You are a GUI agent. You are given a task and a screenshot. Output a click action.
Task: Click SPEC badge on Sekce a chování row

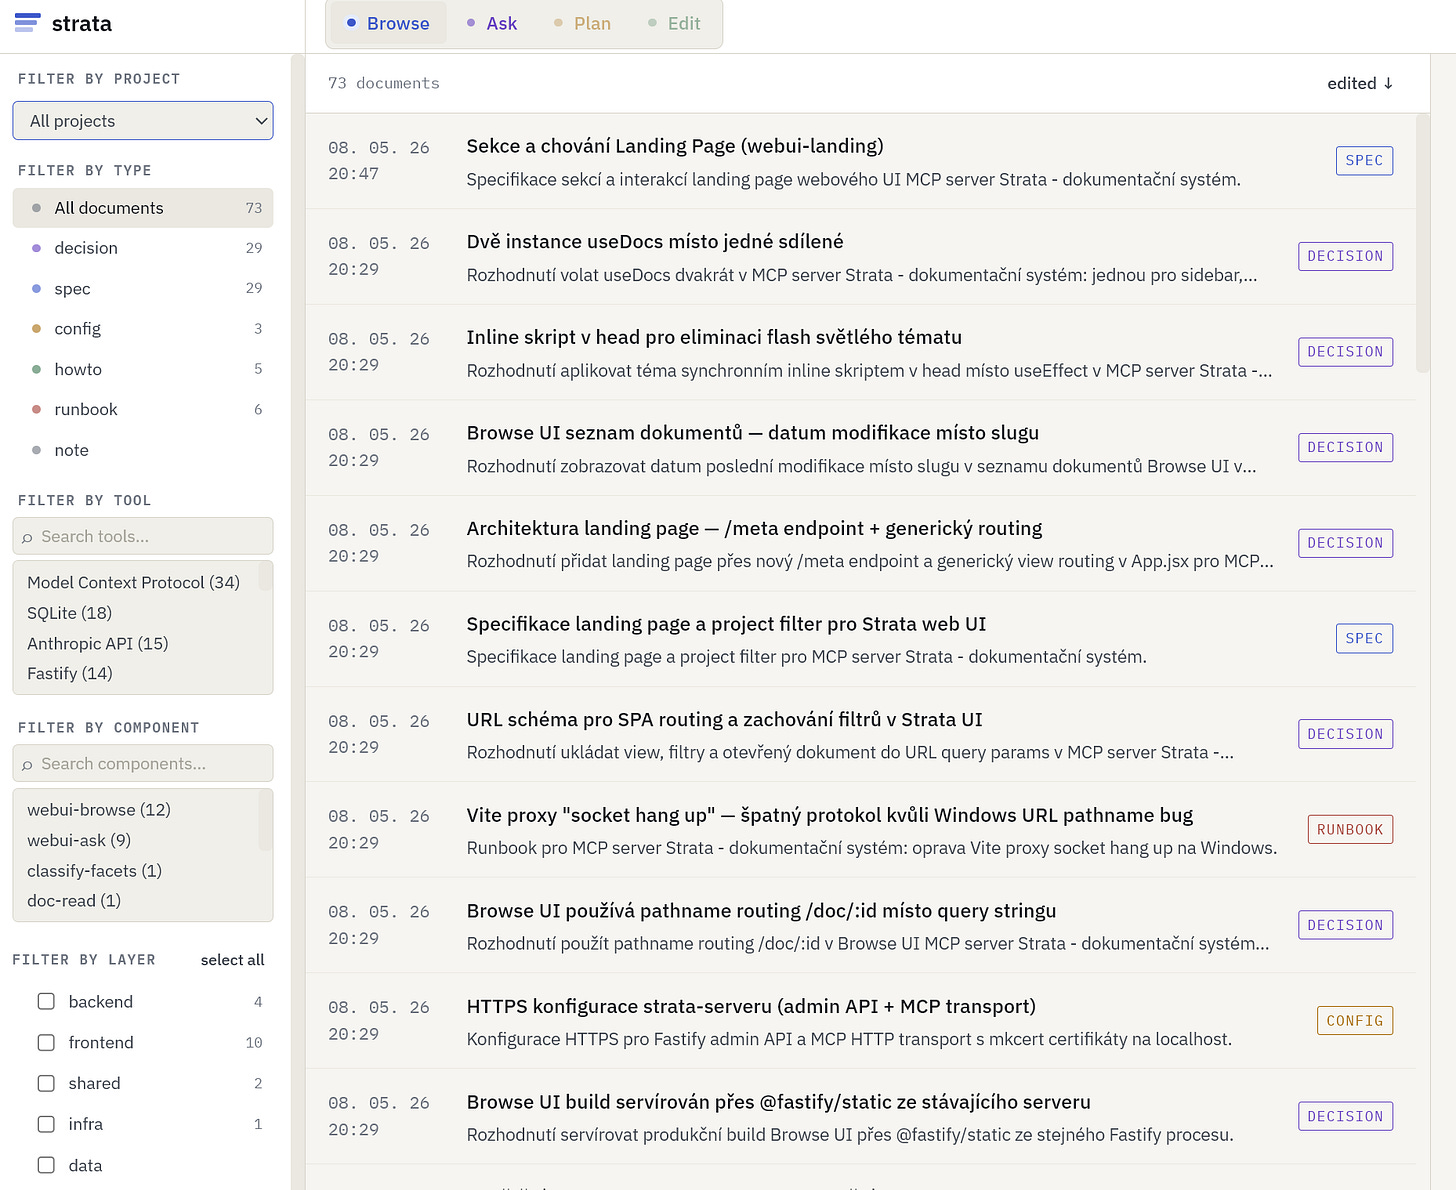coord(1364,160)
